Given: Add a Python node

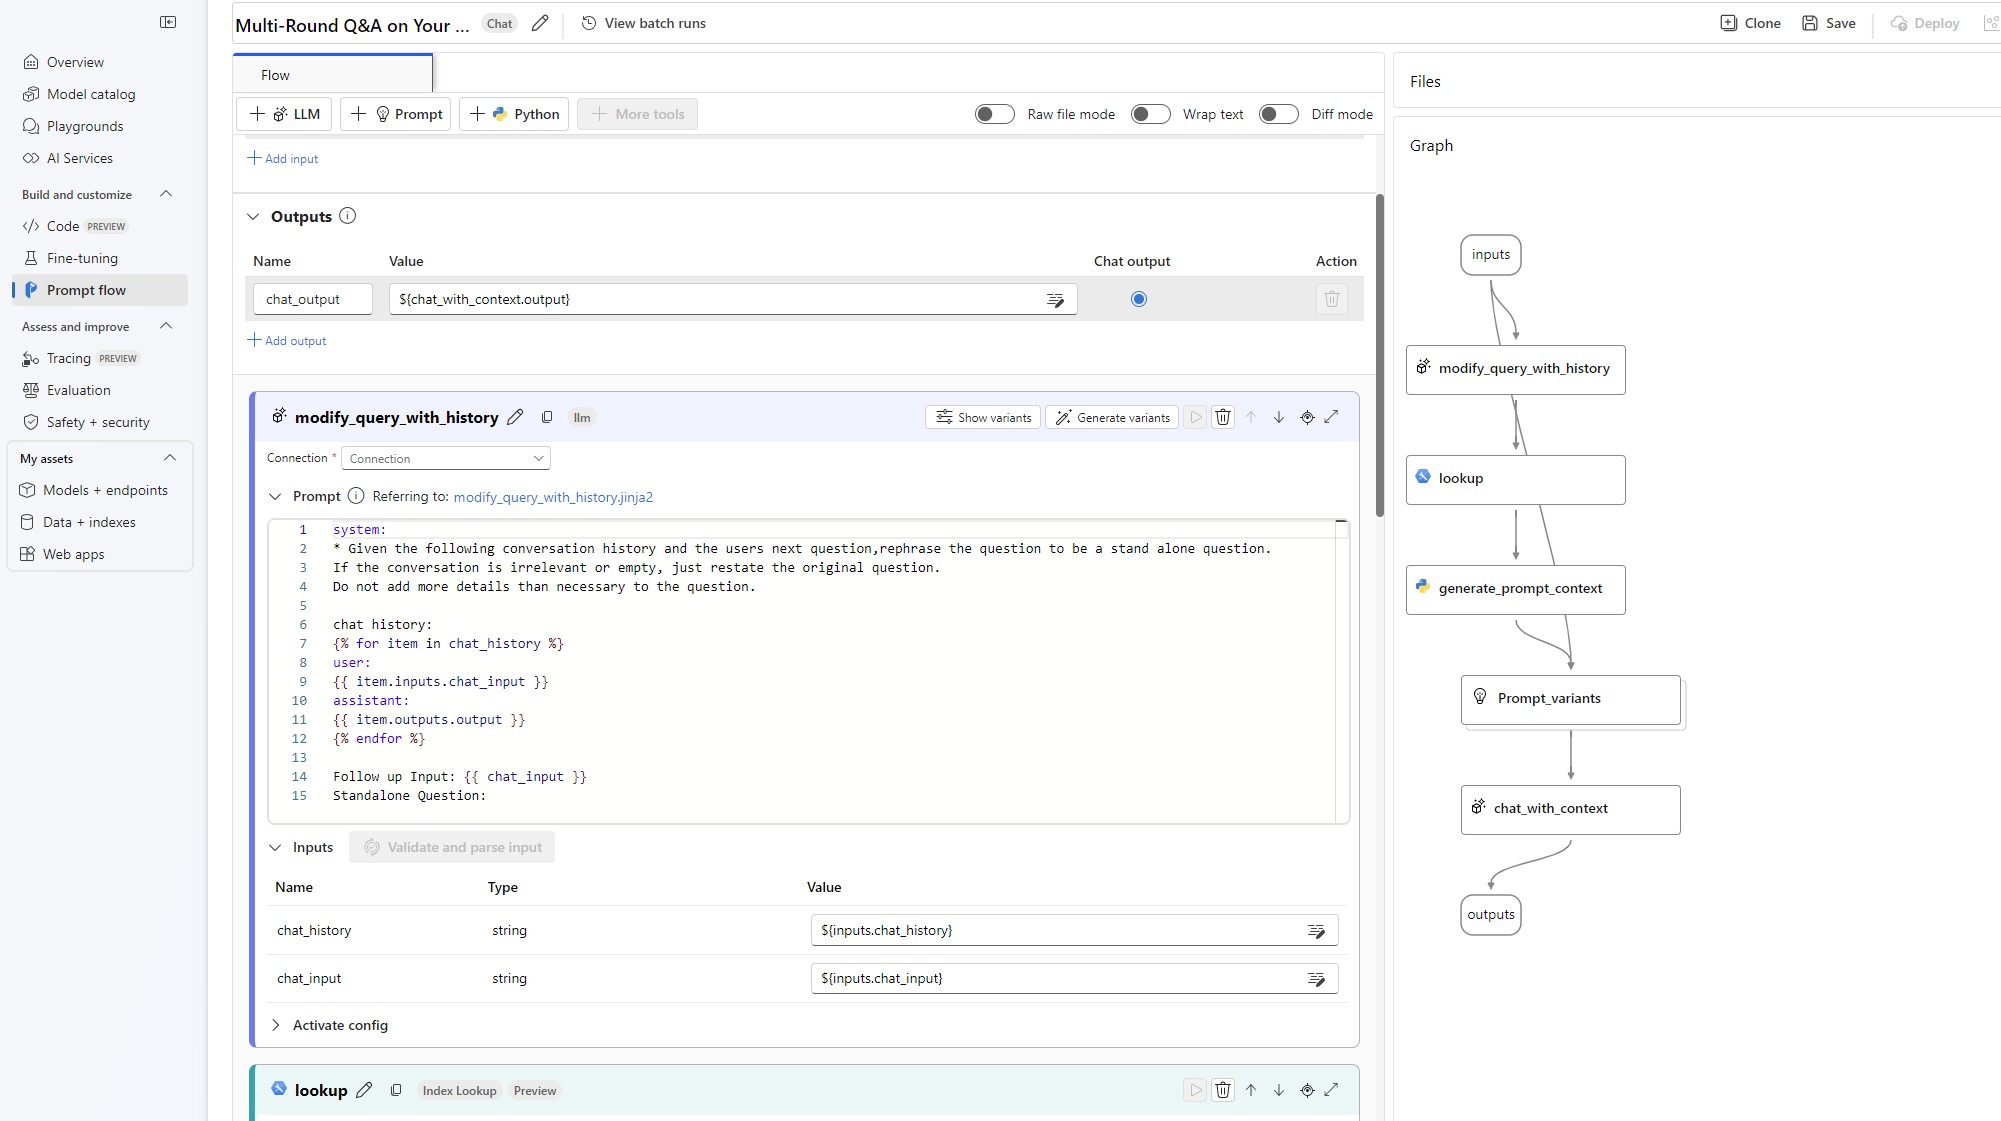Looking at the screenshot, I should pyautogui.click(x=514, y=114).
